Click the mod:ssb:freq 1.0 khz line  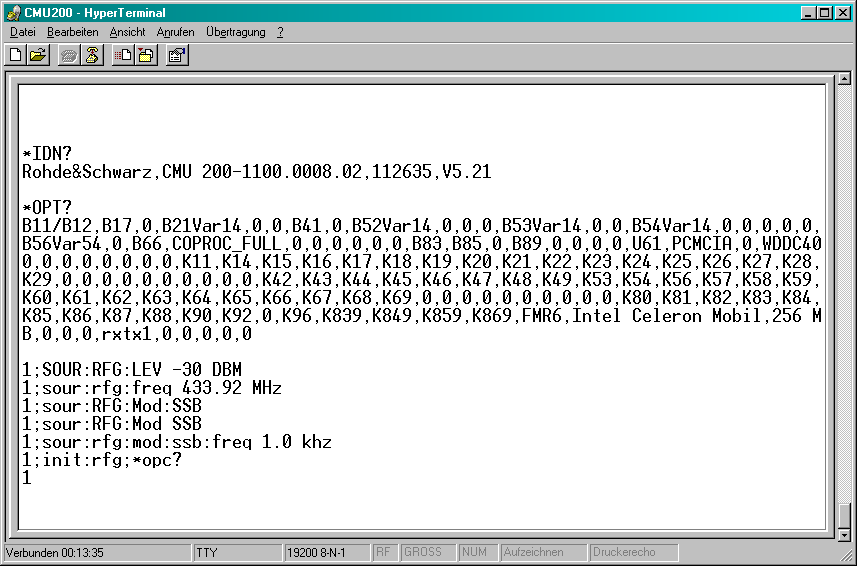(x=177, y=442)
